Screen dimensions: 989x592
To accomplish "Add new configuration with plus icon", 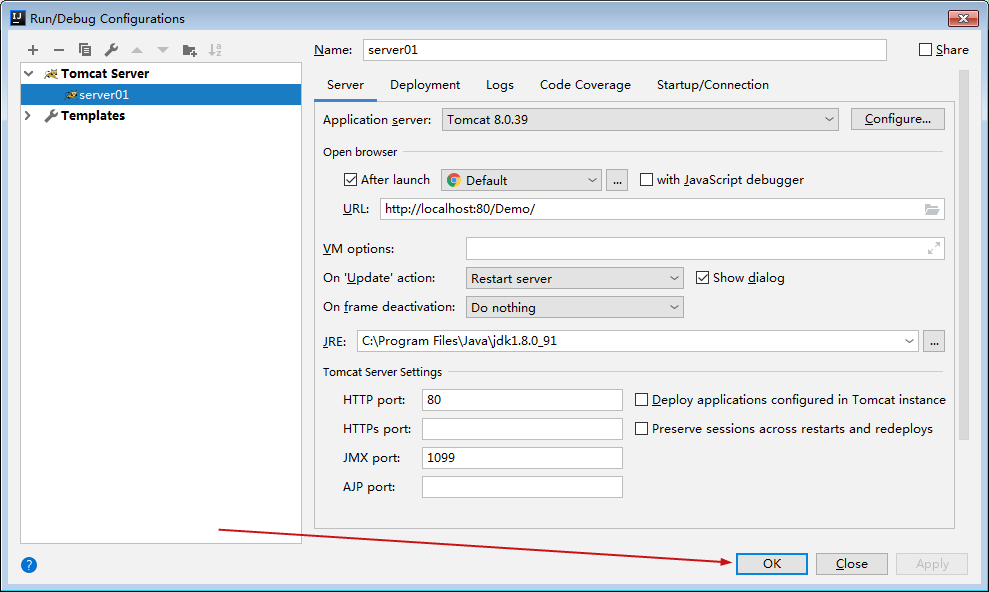I will coord(33,50).
